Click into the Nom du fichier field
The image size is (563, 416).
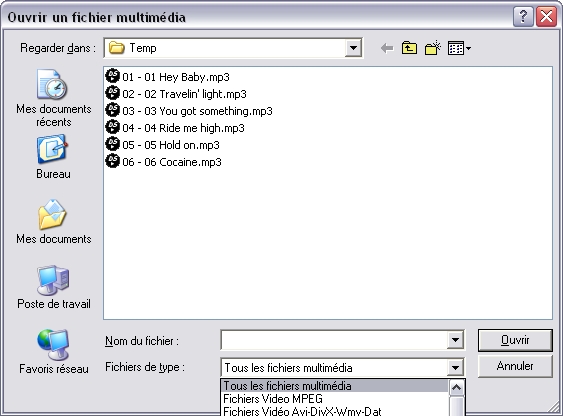(x=334, y=340)
